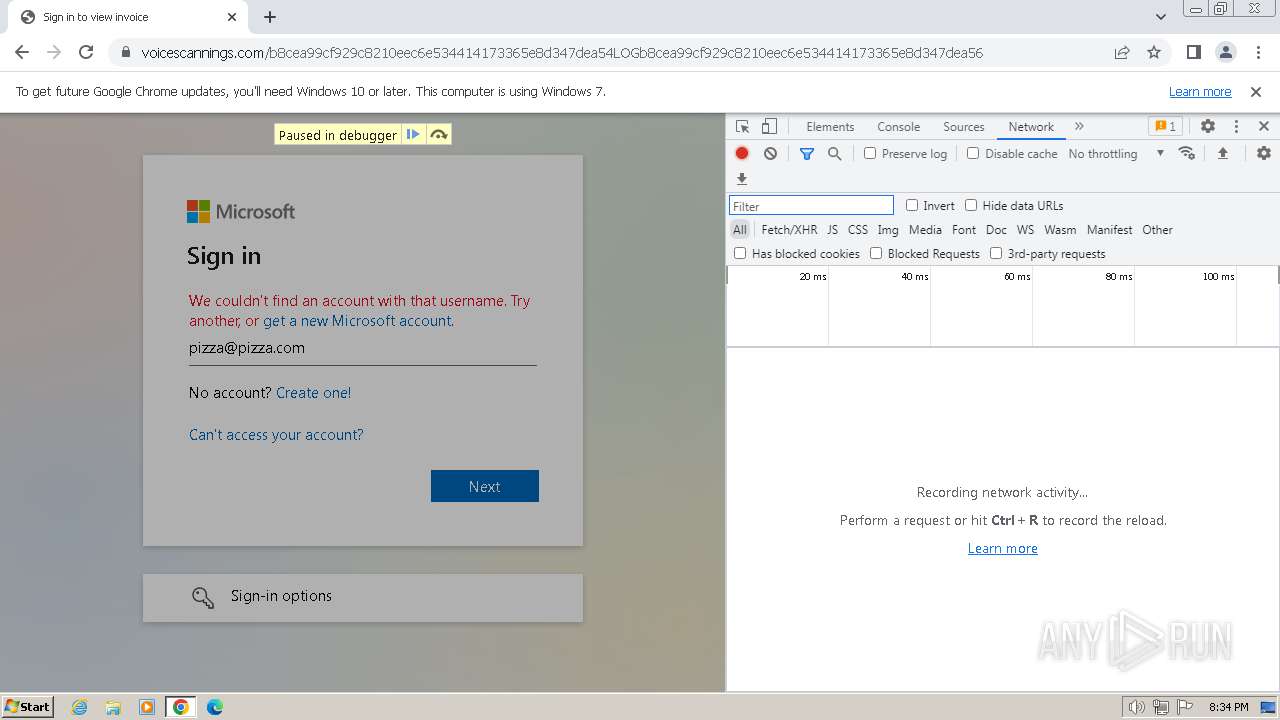Open DevTools settings gear
Screen dimensions: 1280x720
[x=1208, y=127]
